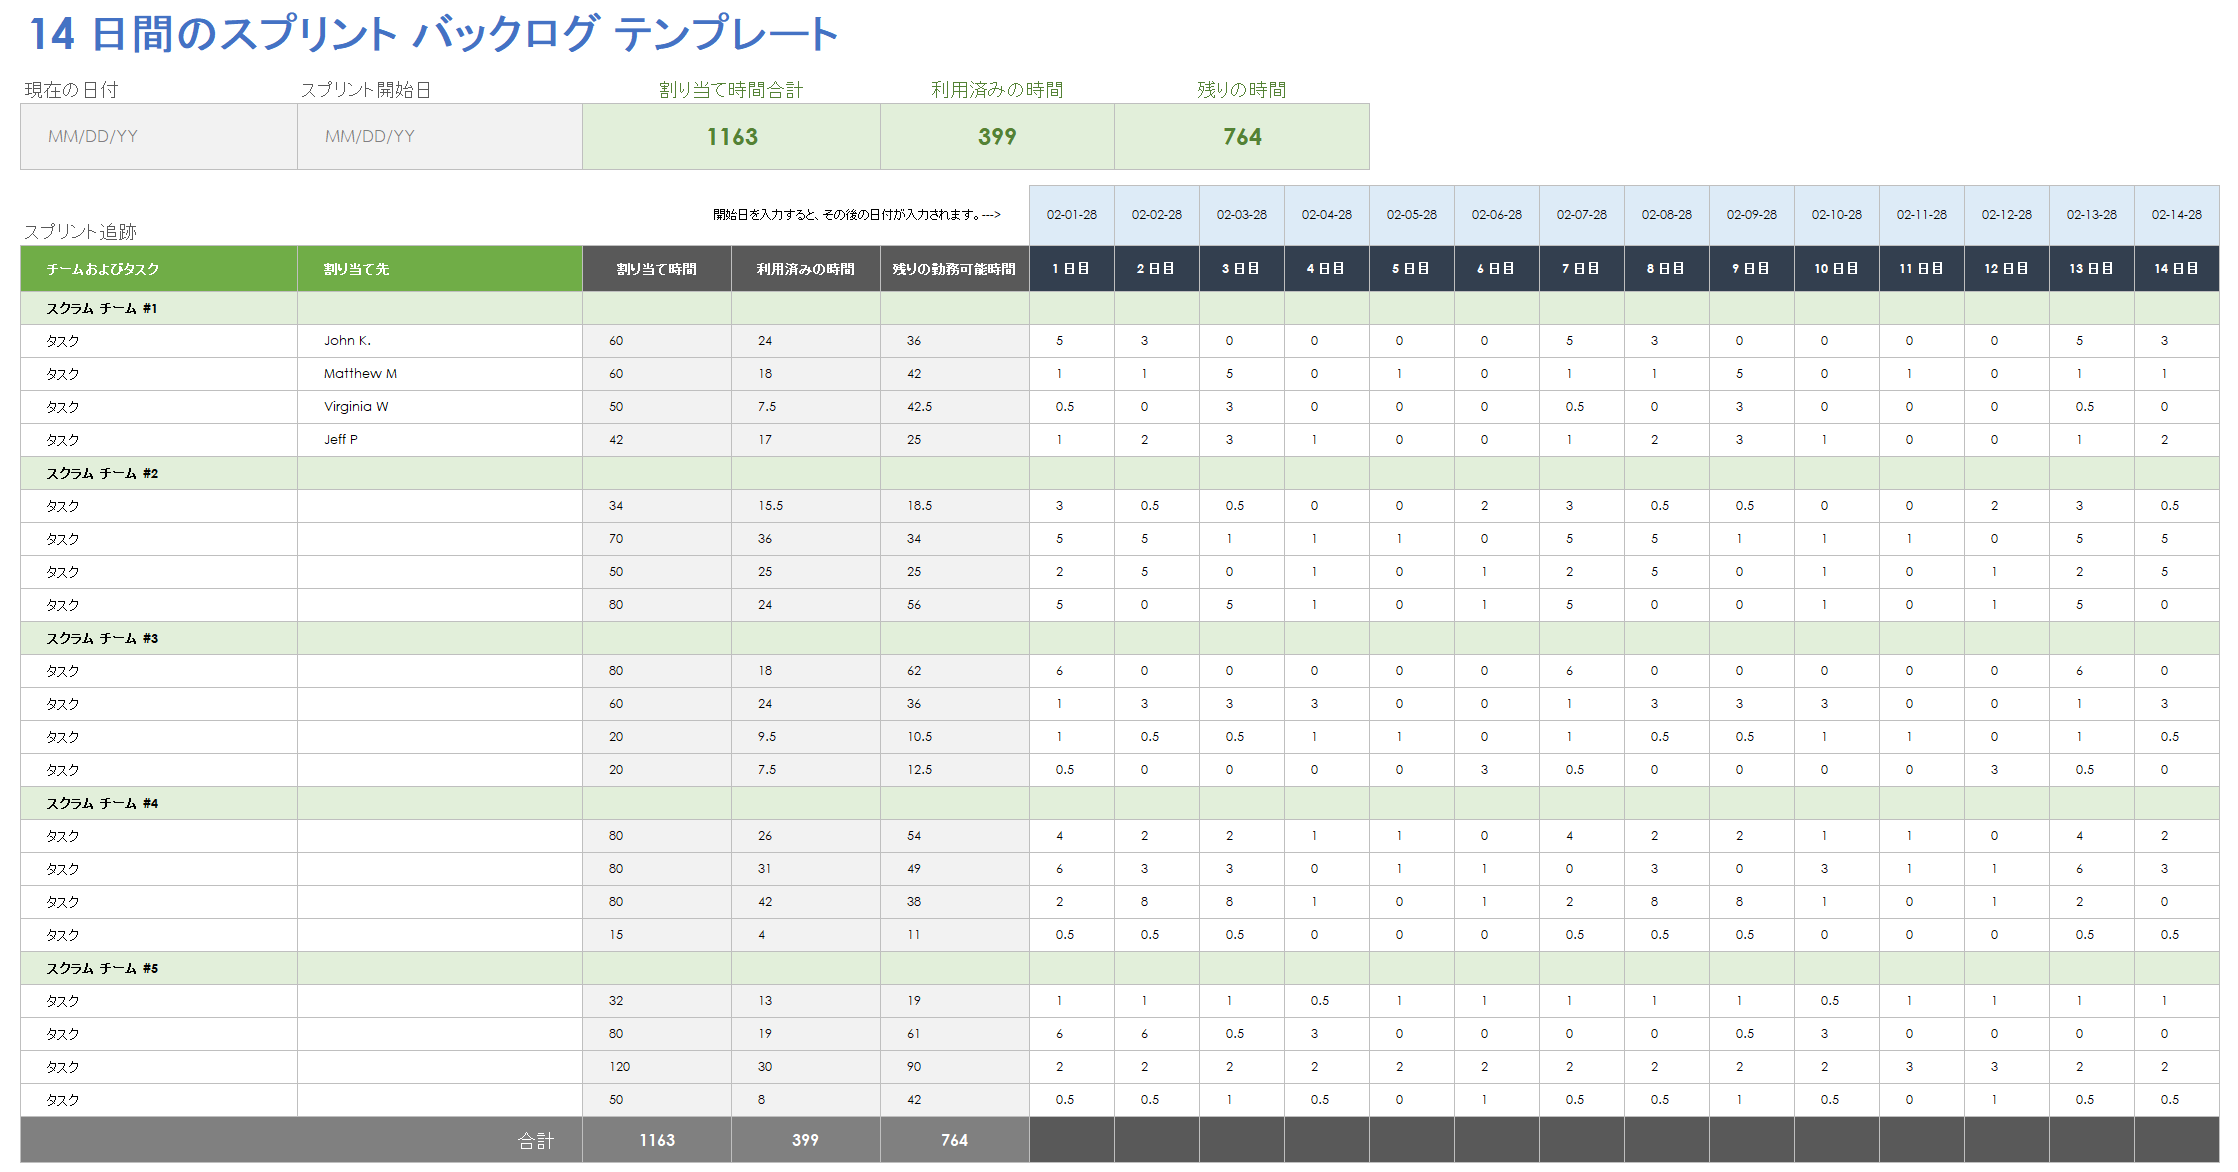Click remaining hours 10.5 cell

(x=955, y=737)
